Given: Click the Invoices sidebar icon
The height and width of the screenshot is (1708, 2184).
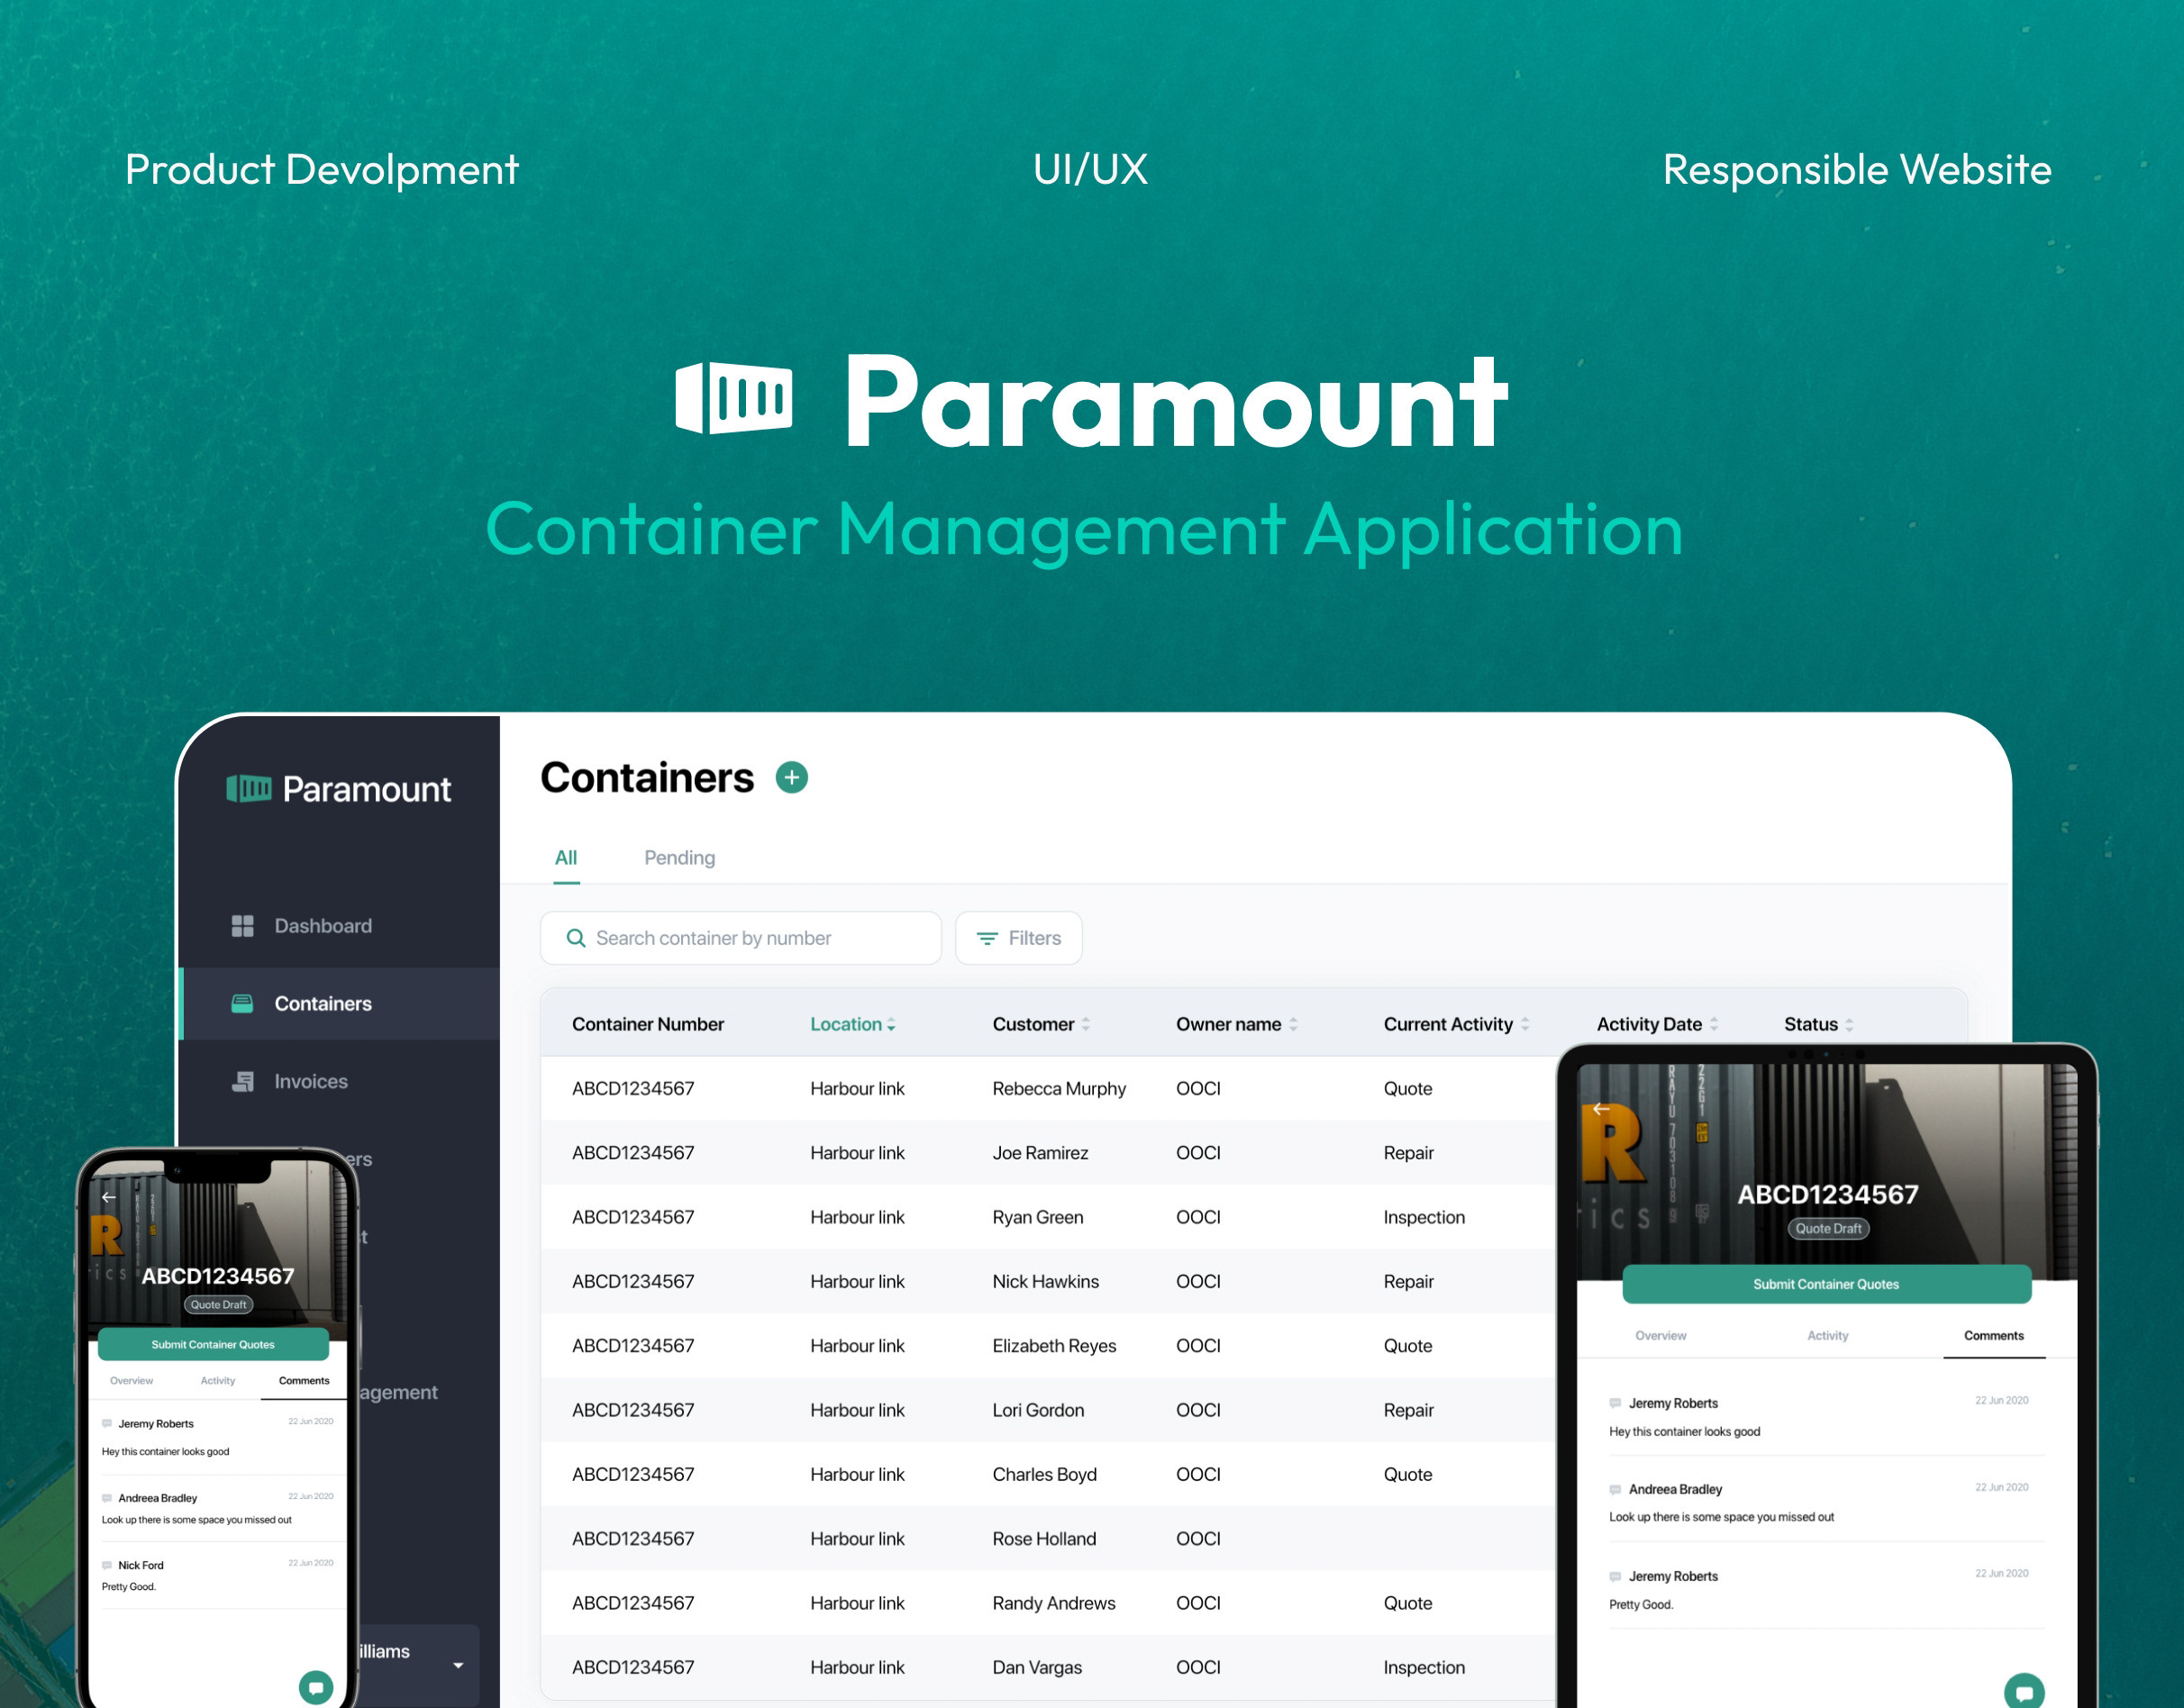Looking at the screenshot, I should coord(242,1081).
